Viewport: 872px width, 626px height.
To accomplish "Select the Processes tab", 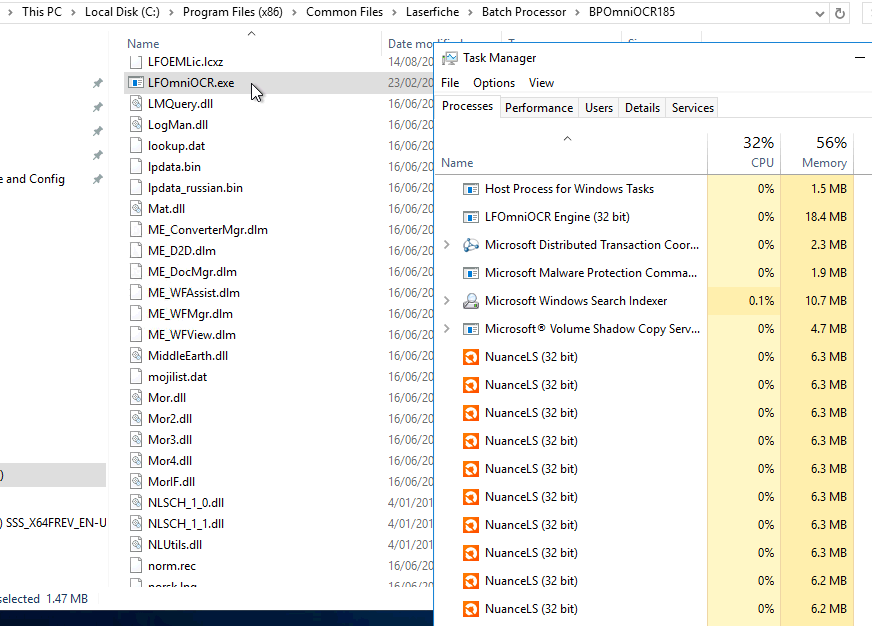I will [467, 106].
